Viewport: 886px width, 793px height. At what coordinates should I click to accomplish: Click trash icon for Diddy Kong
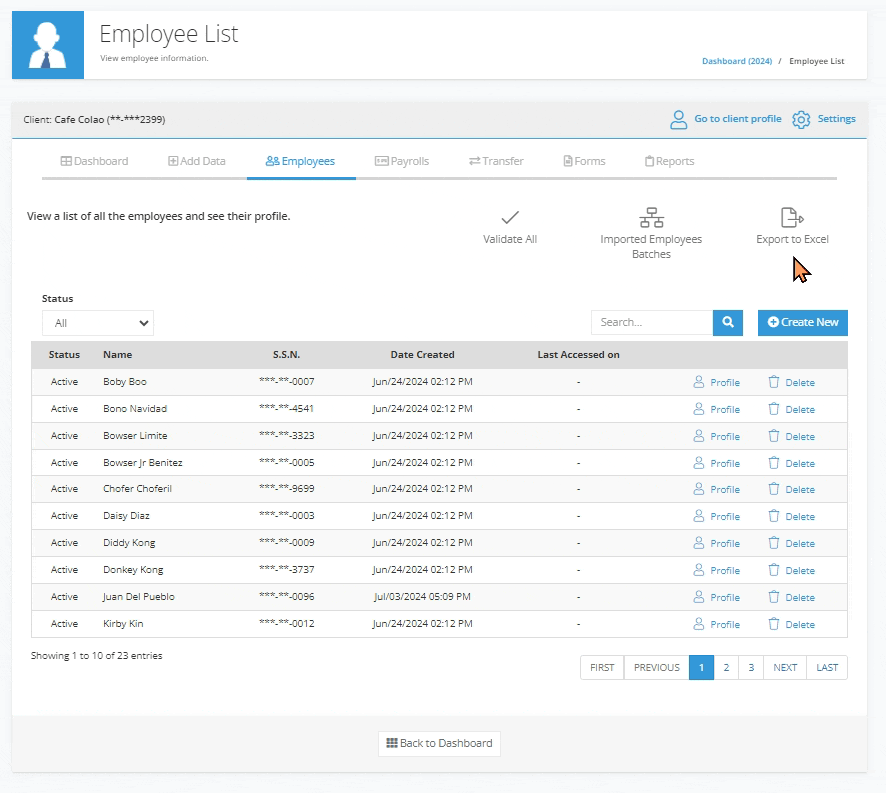pos(774,543)
